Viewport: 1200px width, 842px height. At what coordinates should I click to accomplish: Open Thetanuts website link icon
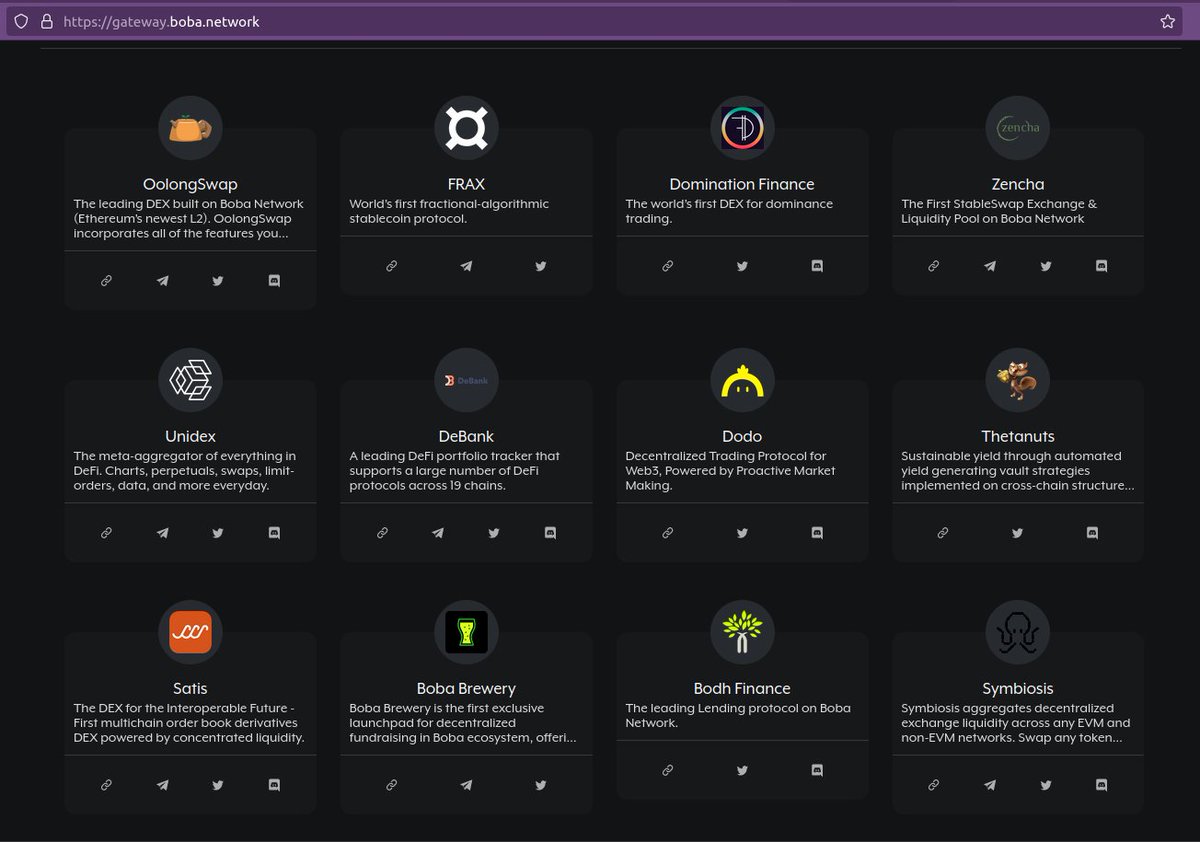coord(943,533)
